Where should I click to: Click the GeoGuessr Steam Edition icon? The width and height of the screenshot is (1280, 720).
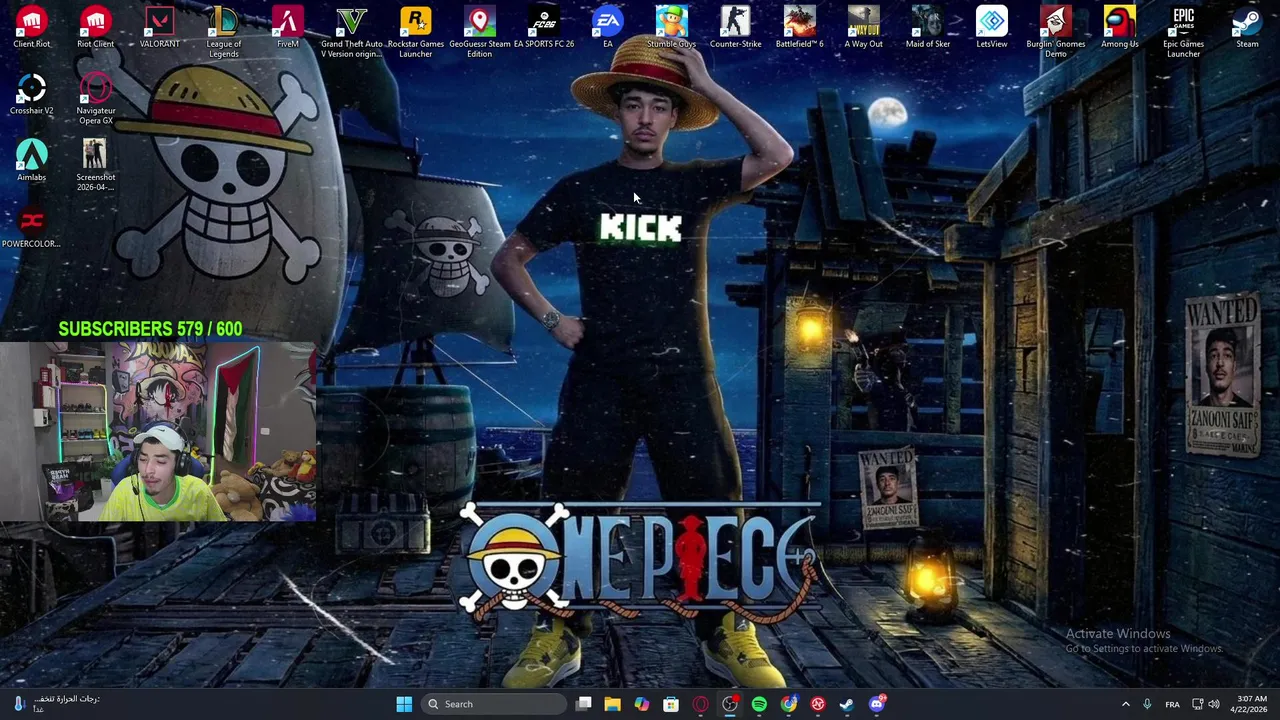479,32
